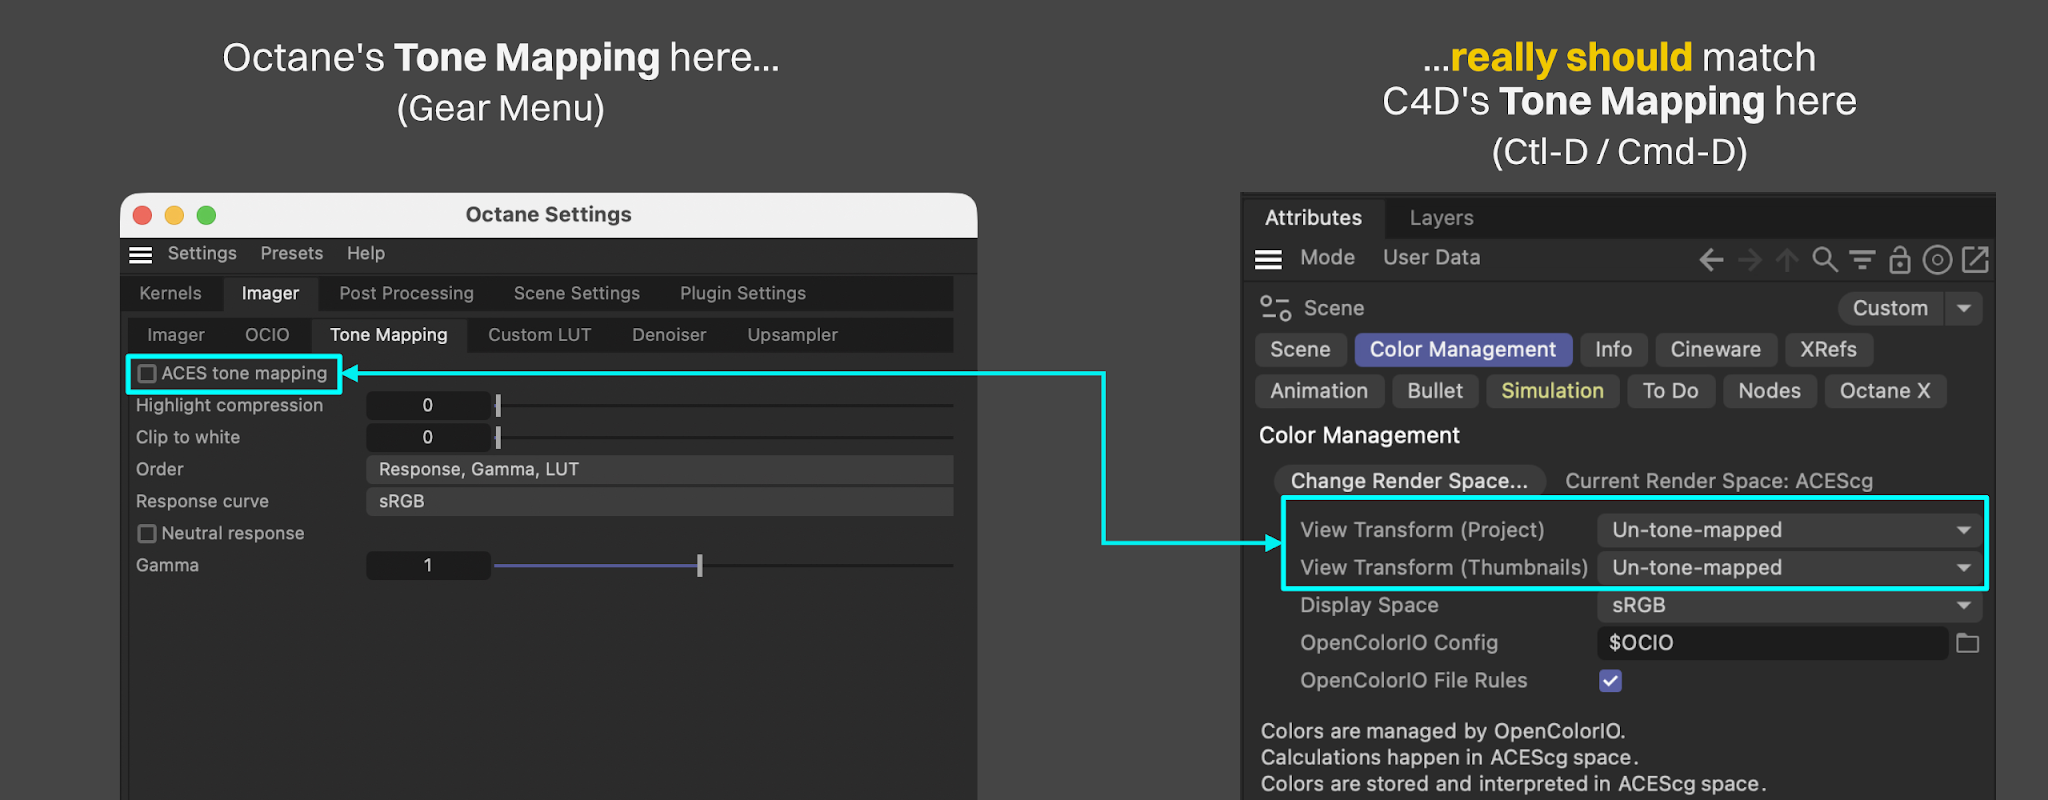Screen dimensions: 2048x800
Task: Toggle the Neutral response checkbox
Action: tap(147, 533)
